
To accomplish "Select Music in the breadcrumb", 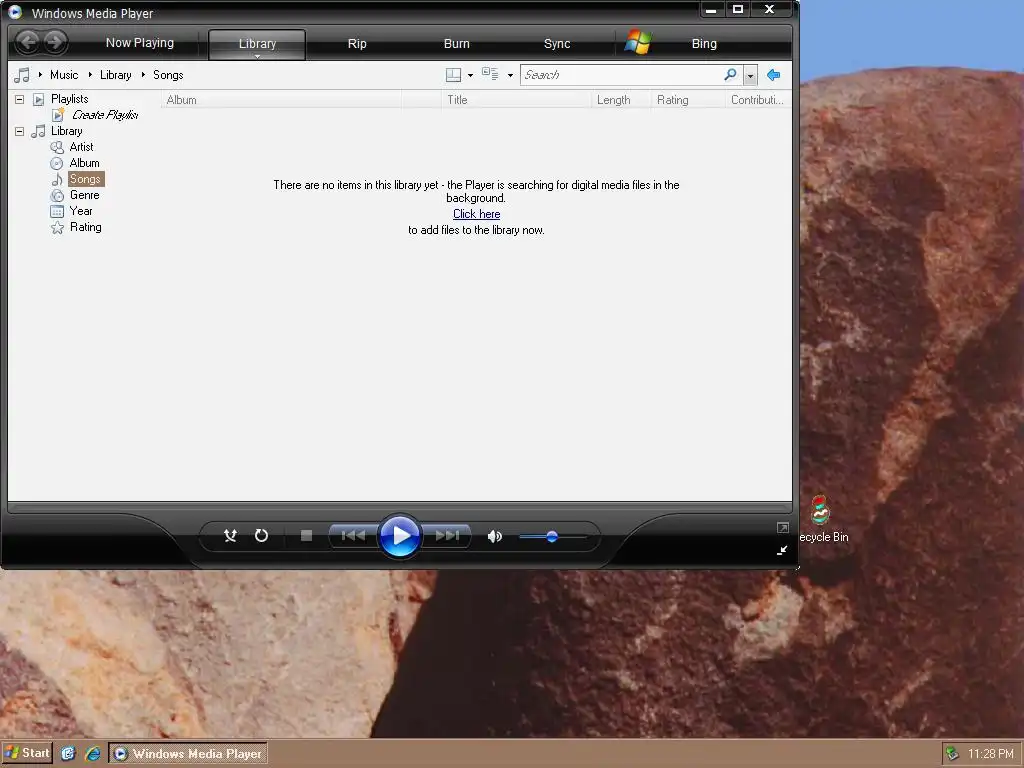I will pyautogui.click(x=64, y=75).
